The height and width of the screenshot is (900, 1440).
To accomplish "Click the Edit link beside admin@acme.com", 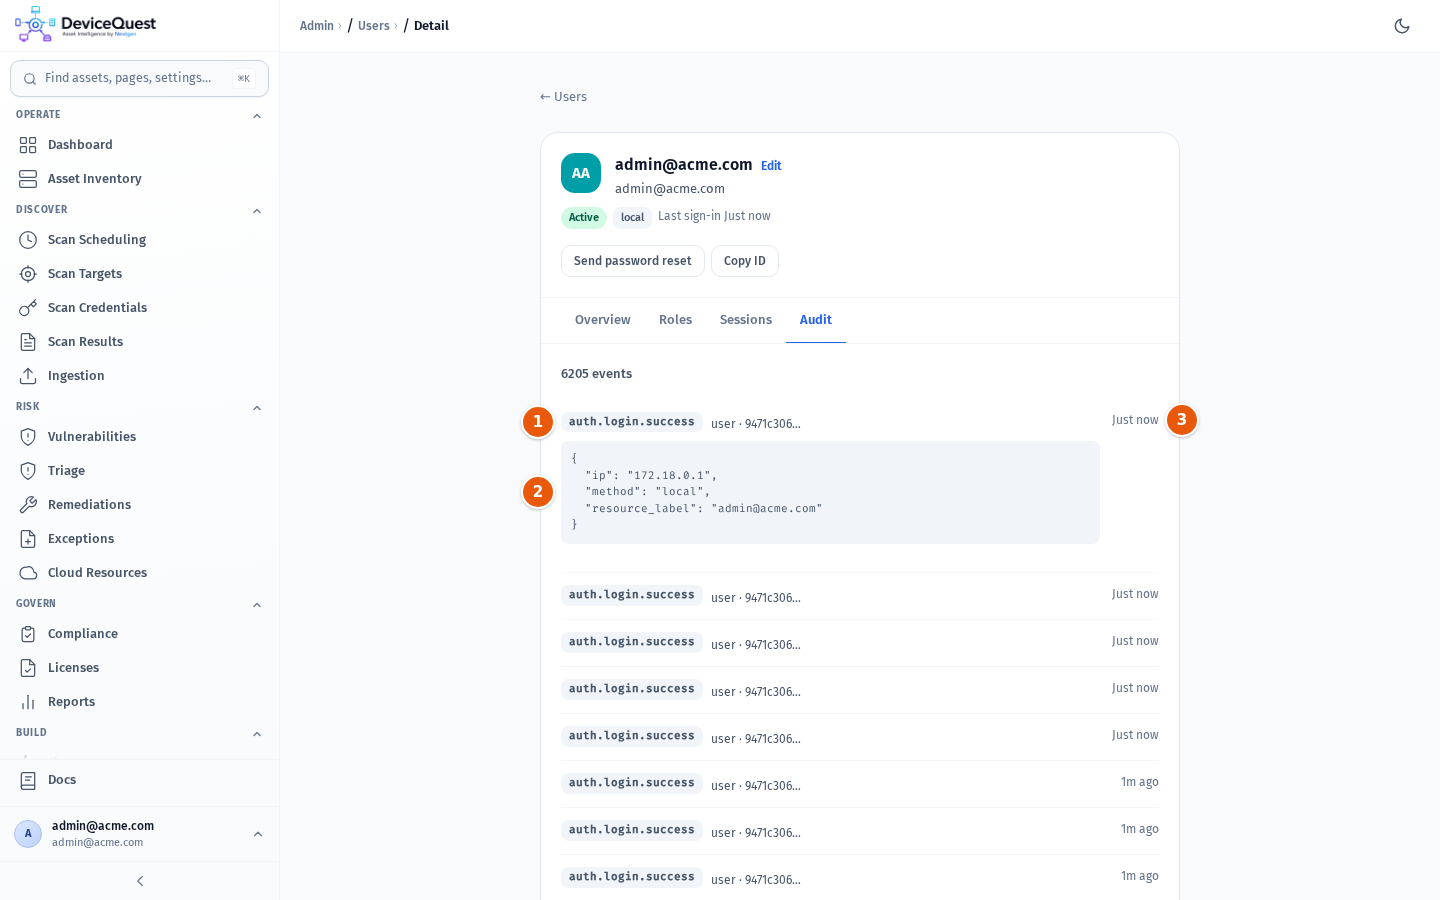I will coord(771,166).
